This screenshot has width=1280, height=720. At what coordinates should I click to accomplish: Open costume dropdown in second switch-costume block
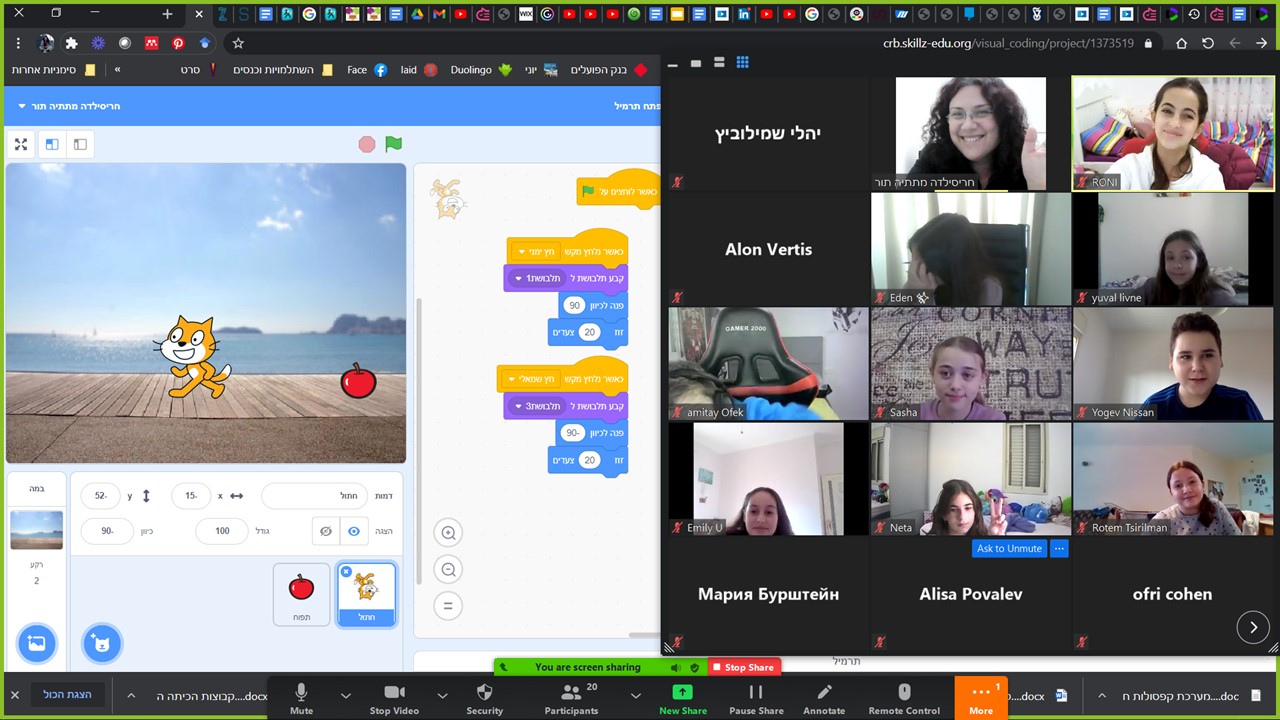click(x=539, y=406)
